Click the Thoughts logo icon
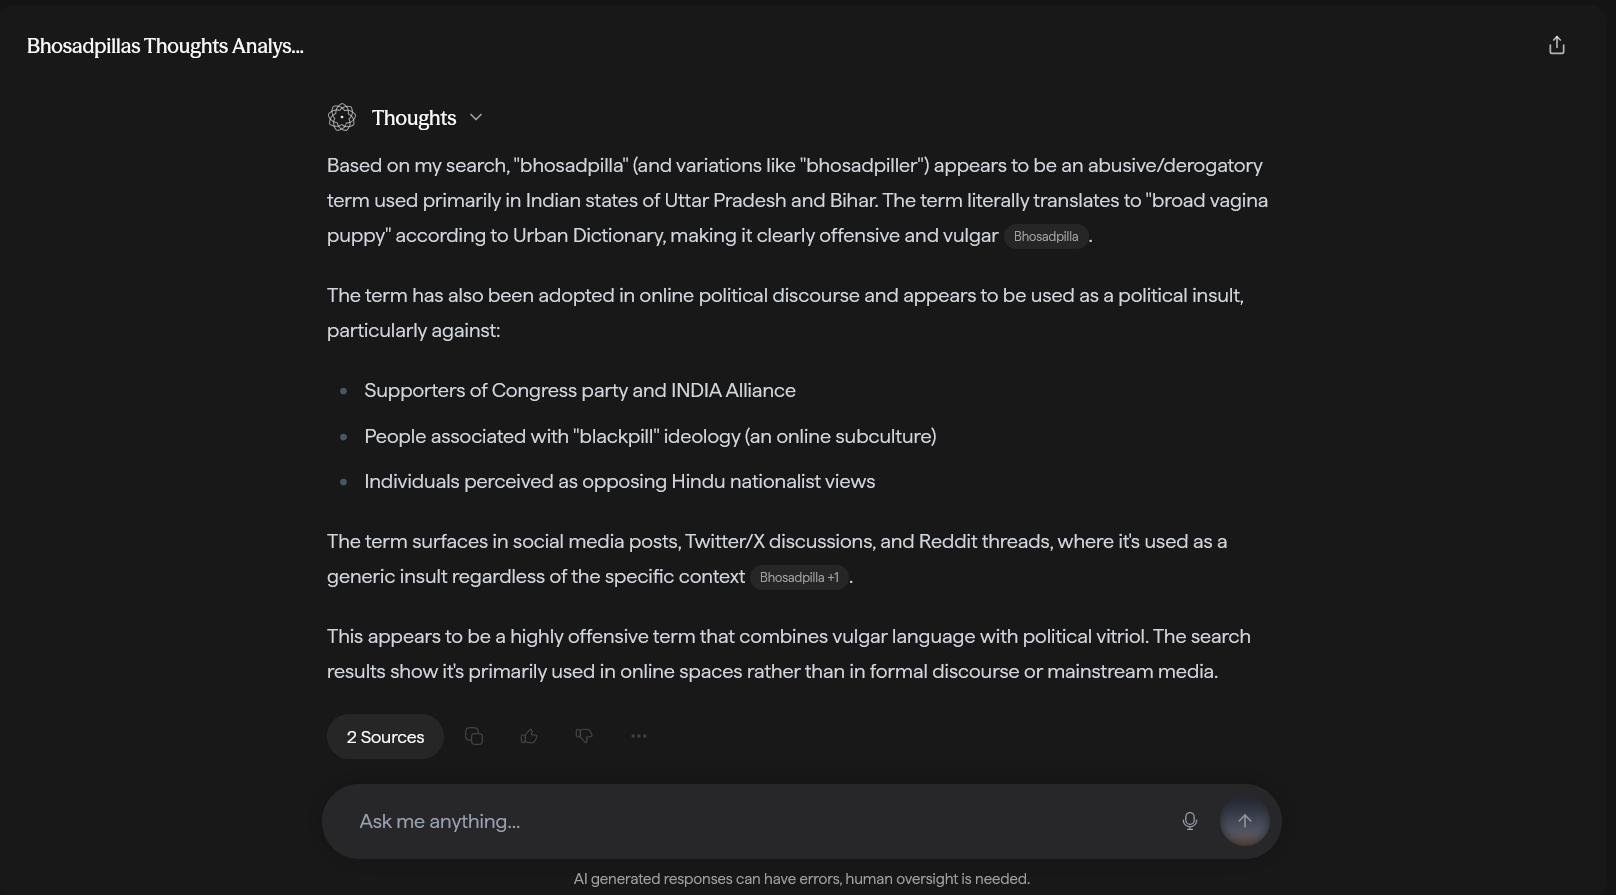 (x=342, y=118)
